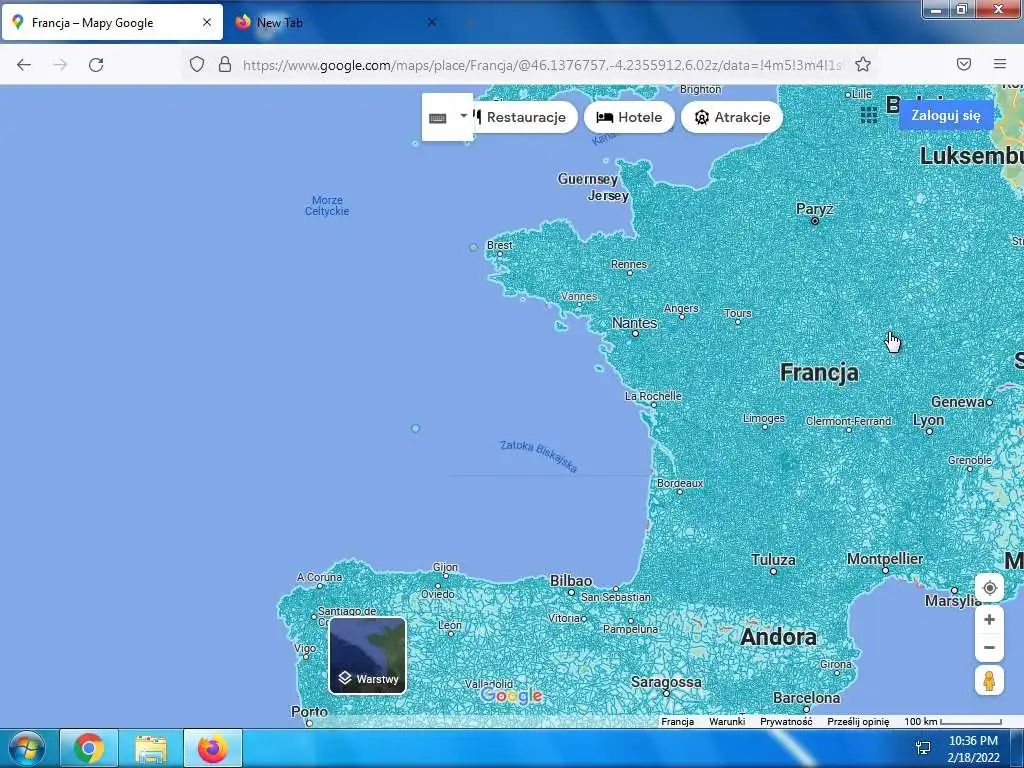This screenshot has height=768, width=1024.
Task: Toggle the 100 km map scale
Action: point(953,722)
